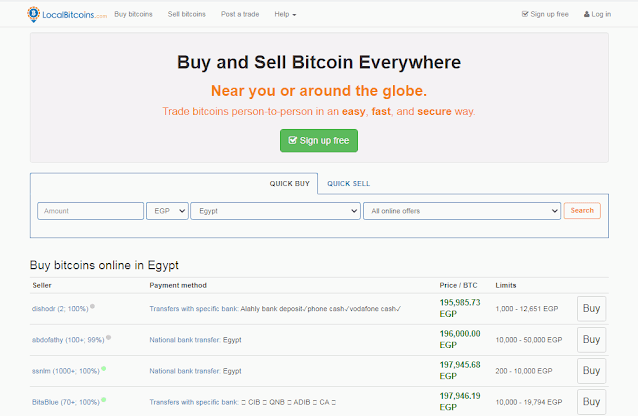
Task: Click limits text 10,000 - 50,000 EGP
Action: [x=529, y=340]
